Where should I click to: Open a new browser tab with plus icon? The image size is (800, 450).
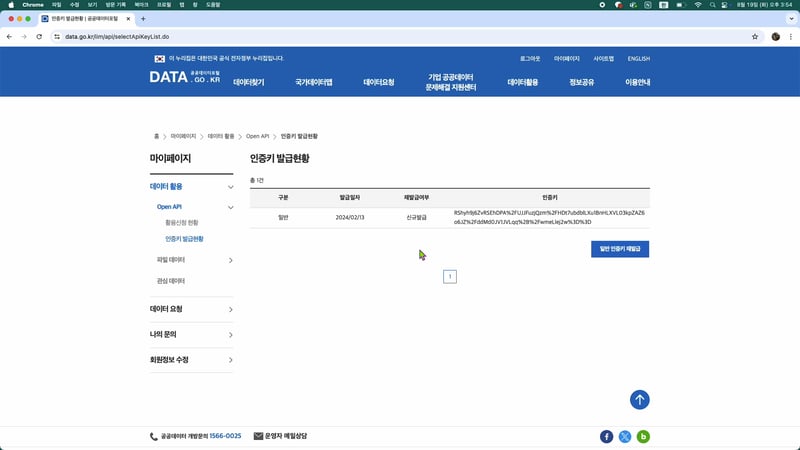click(x=143, y=19)
